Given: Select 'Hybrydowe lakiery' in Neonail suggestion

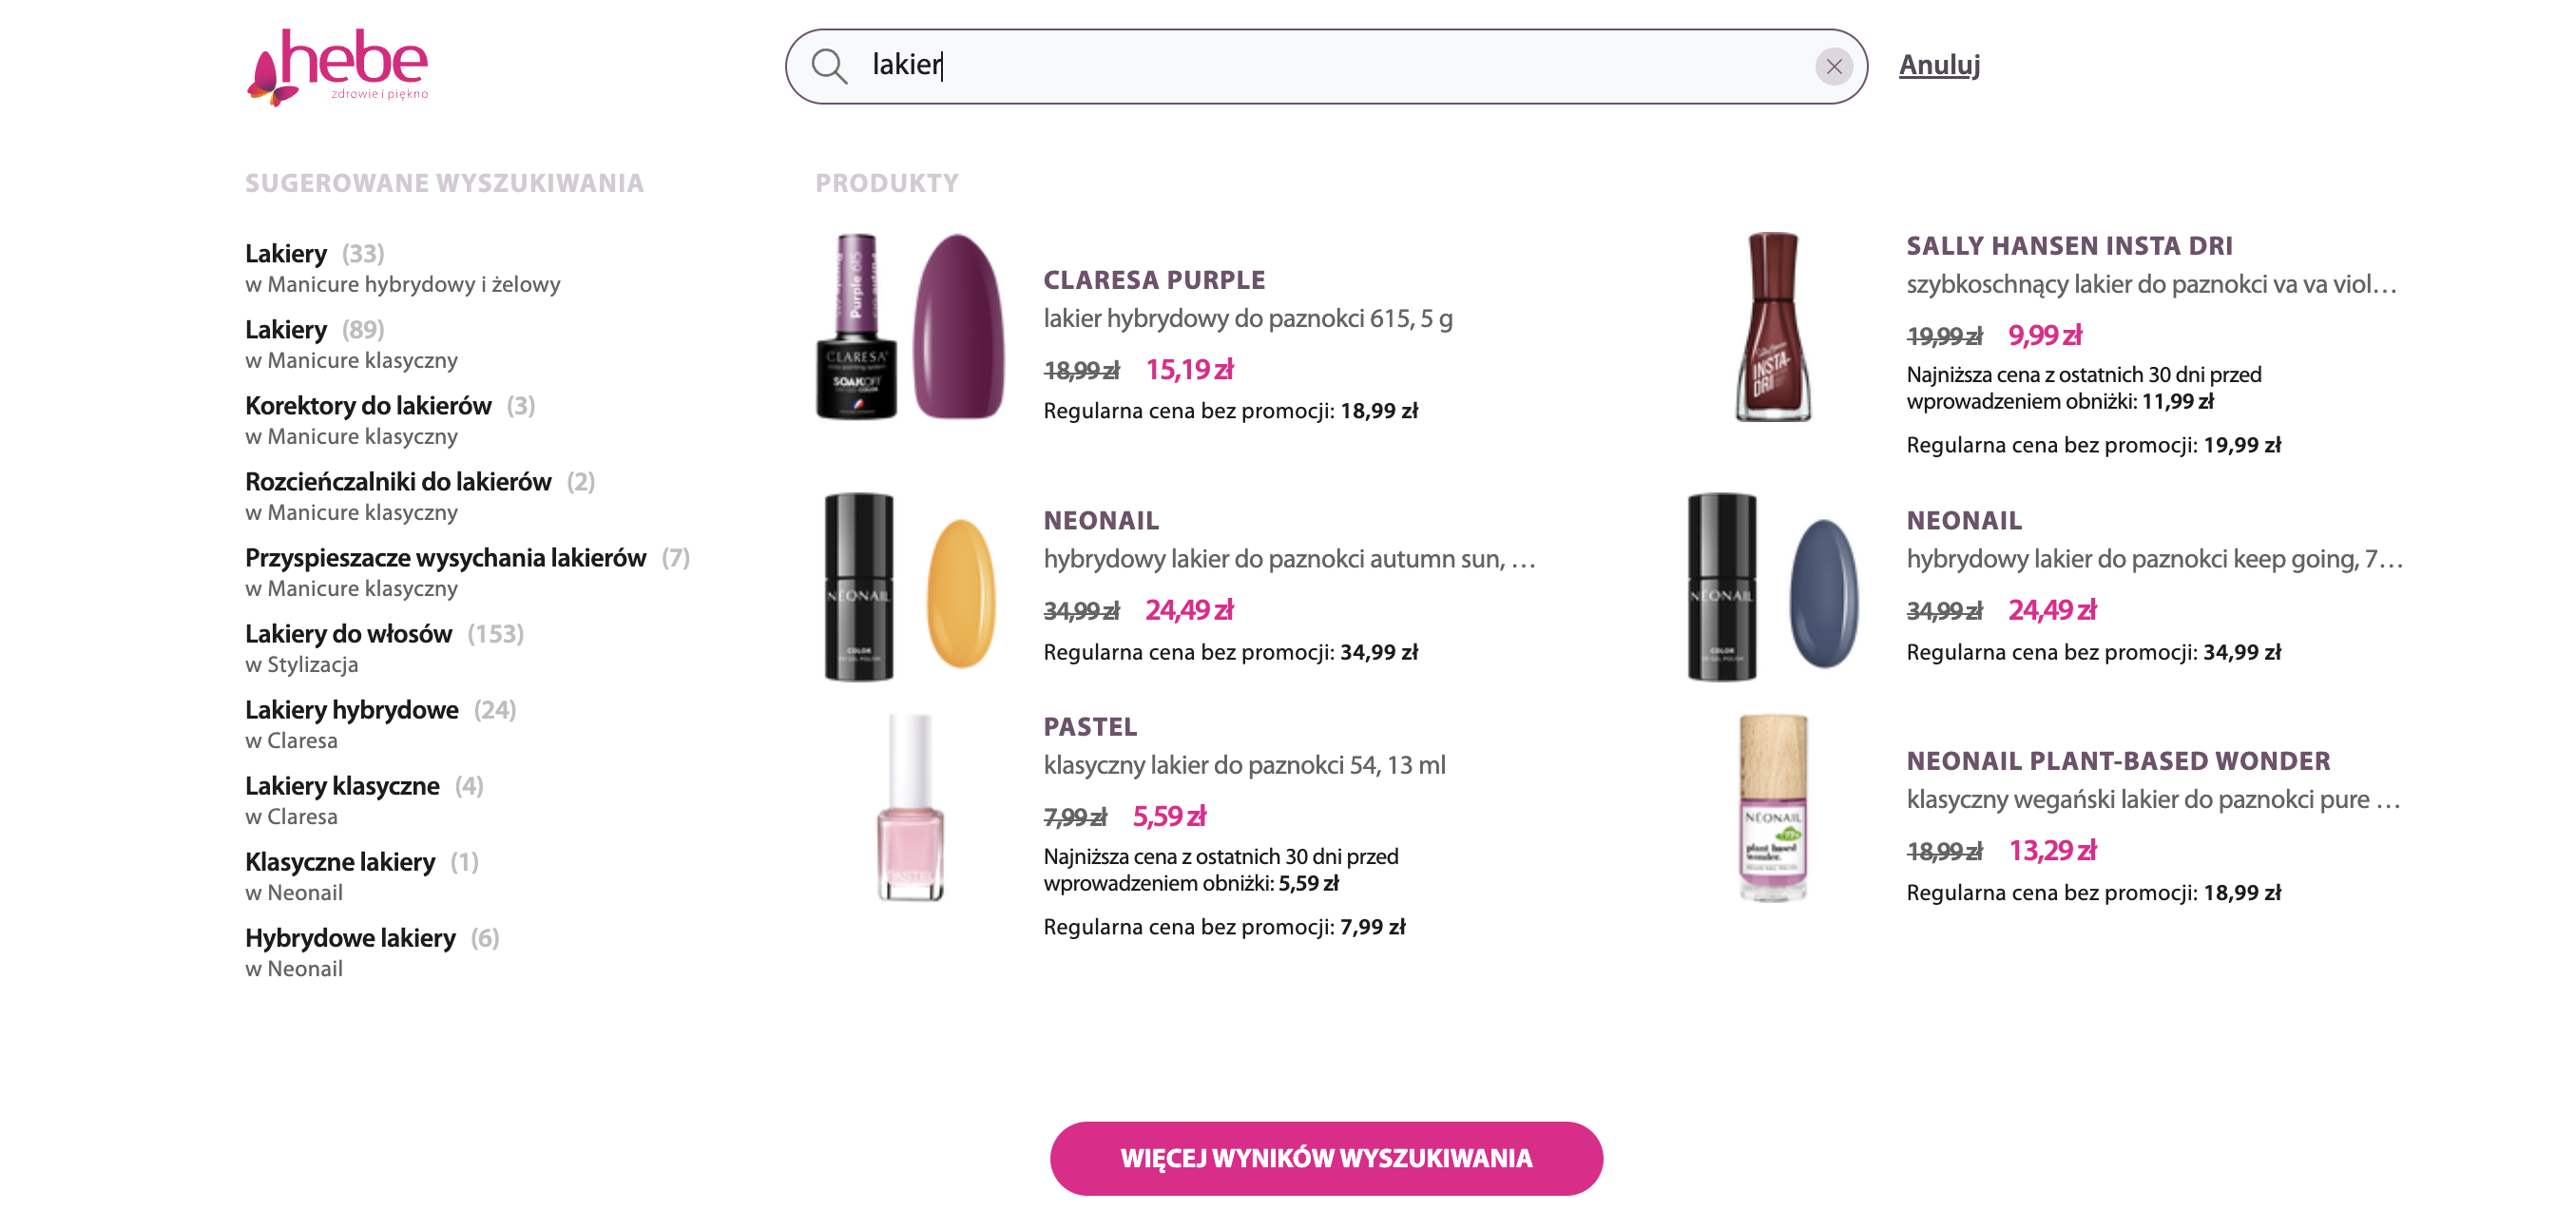Looking at the screenshot, I should pos(350,938).
